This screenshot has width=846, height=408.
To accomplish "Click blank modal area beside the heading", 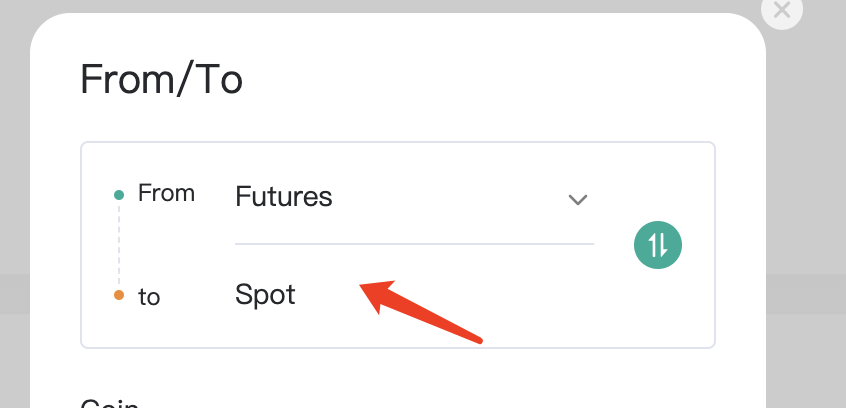I will (x=486, y=79).
